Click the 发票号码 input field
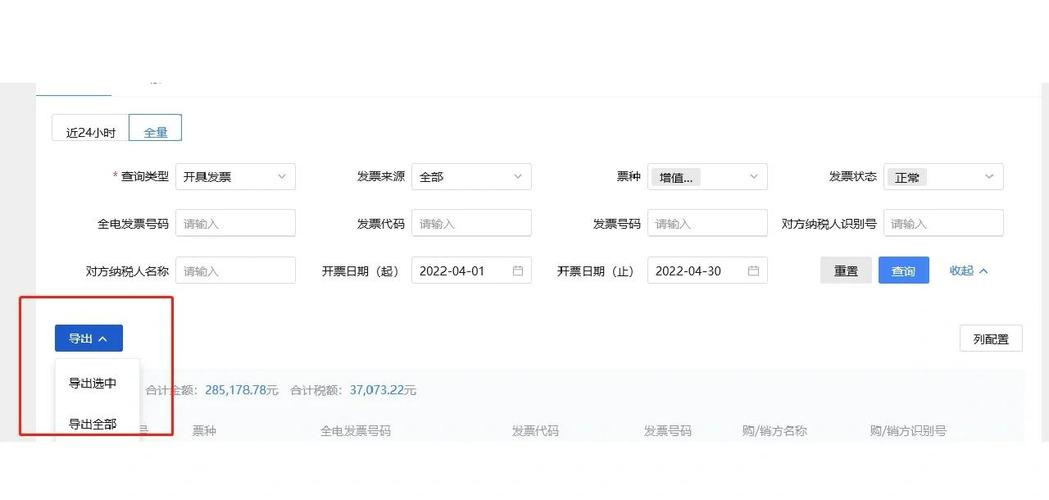Screen dimensions: 1049x500 pyautogui.click(x=707, y=223)
